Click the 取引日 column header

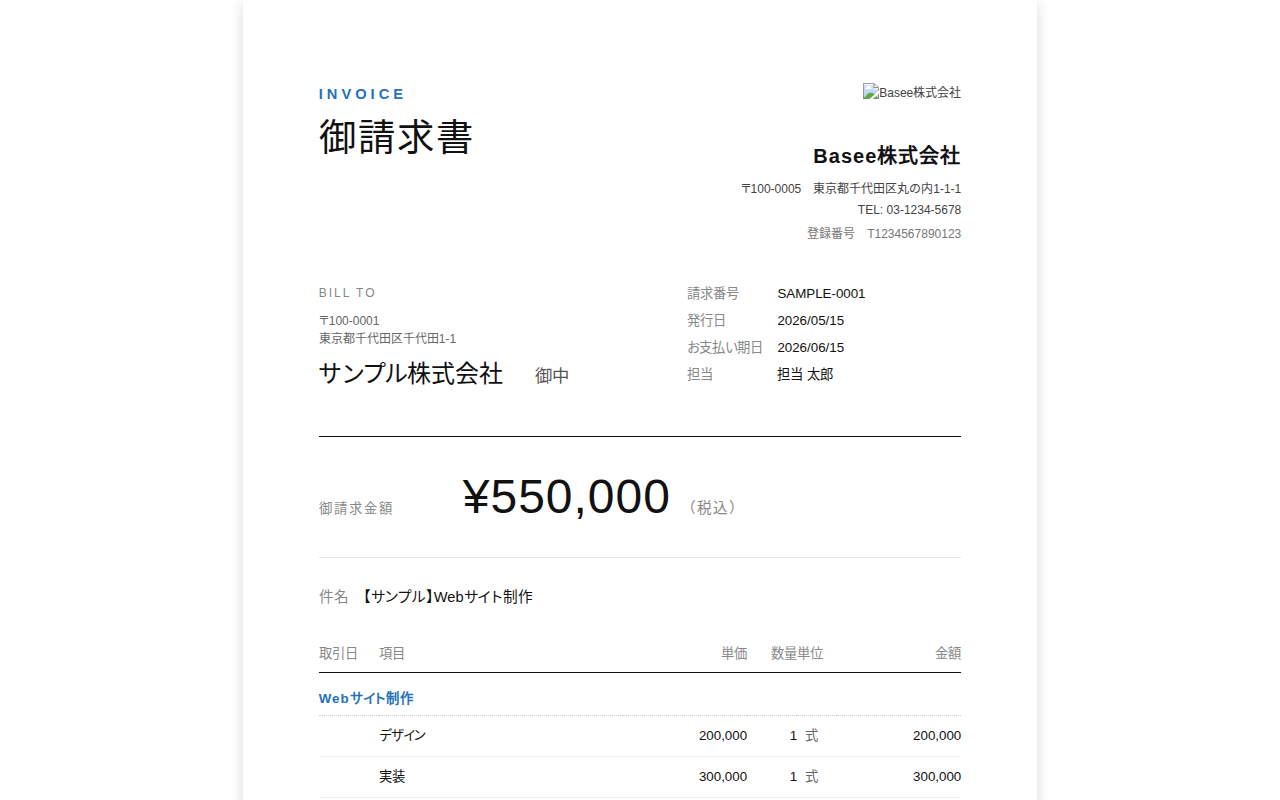338,654
